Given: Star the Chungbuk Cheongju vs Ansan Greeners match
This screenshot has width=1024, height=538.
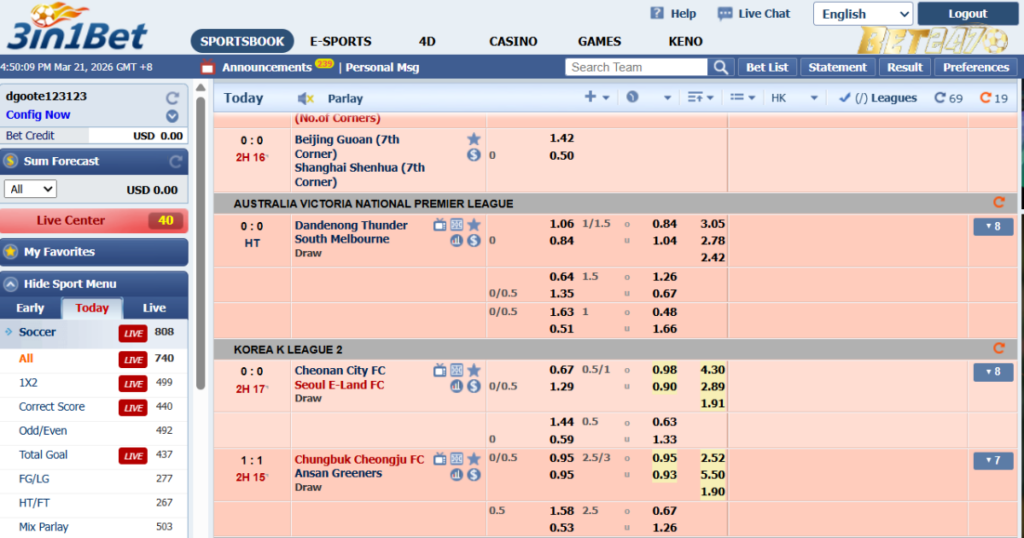Looking at the screenshot, I should tap(474, 459).
